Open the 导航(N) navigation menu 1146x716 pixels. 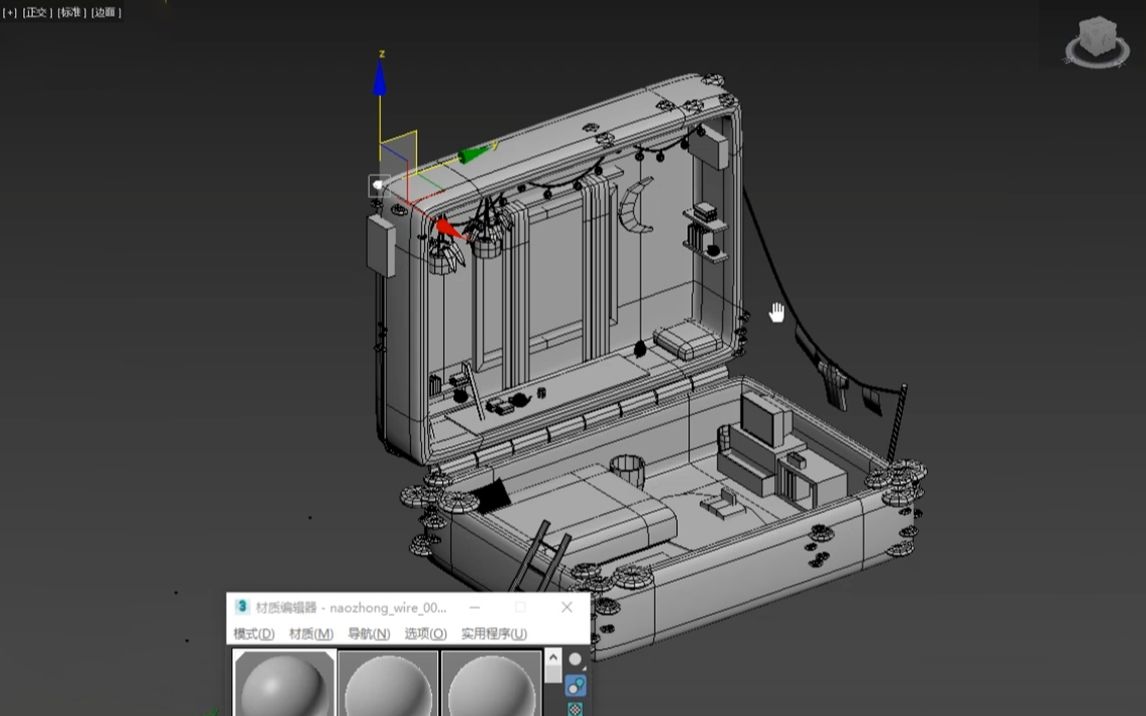click(x=370, y=633)
